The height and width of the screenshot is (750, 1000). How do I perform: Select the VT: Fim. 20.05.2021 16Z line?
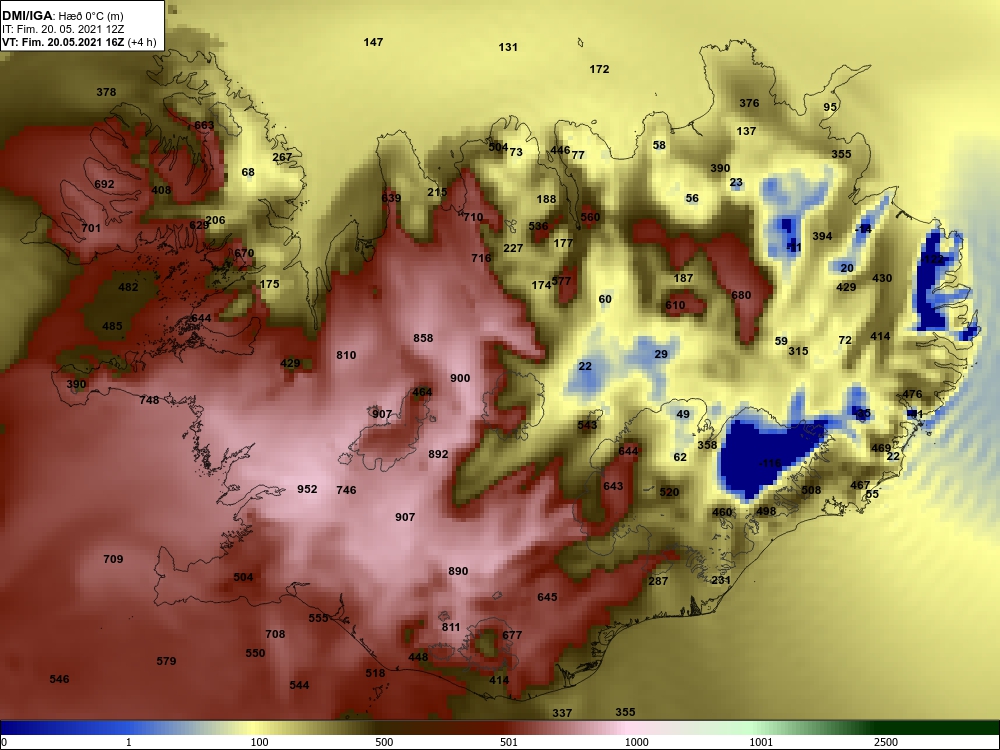coord(79,42)
